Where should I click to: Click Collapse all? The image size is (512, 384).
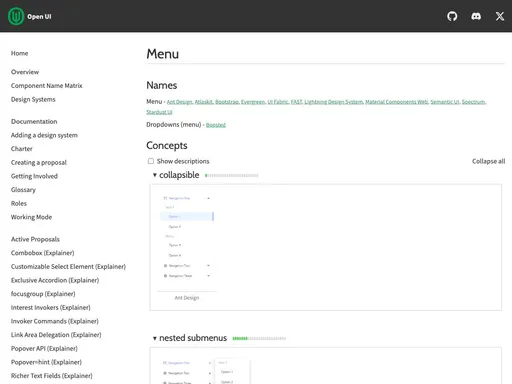tap(488, 161)
